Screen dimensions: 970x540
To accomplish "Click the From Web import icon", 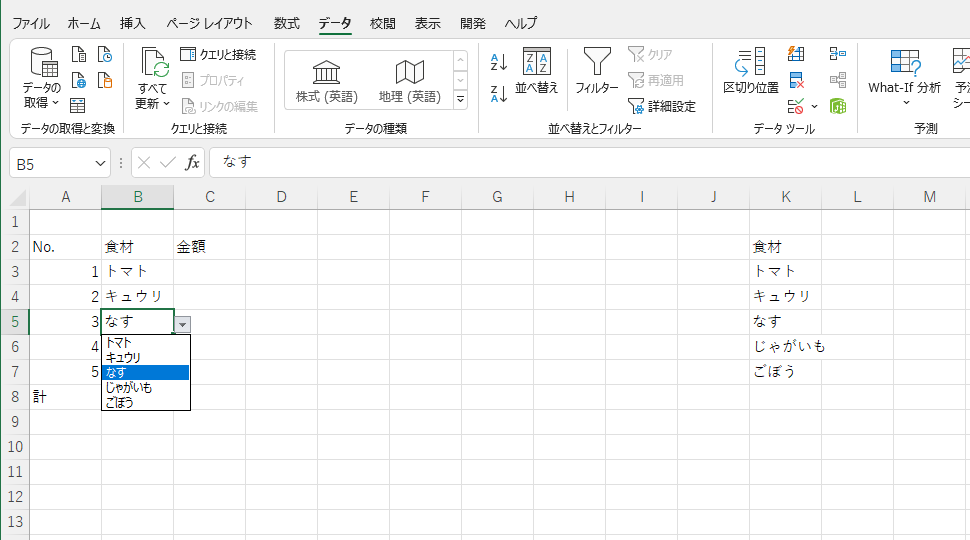I will tap(79, 80).
